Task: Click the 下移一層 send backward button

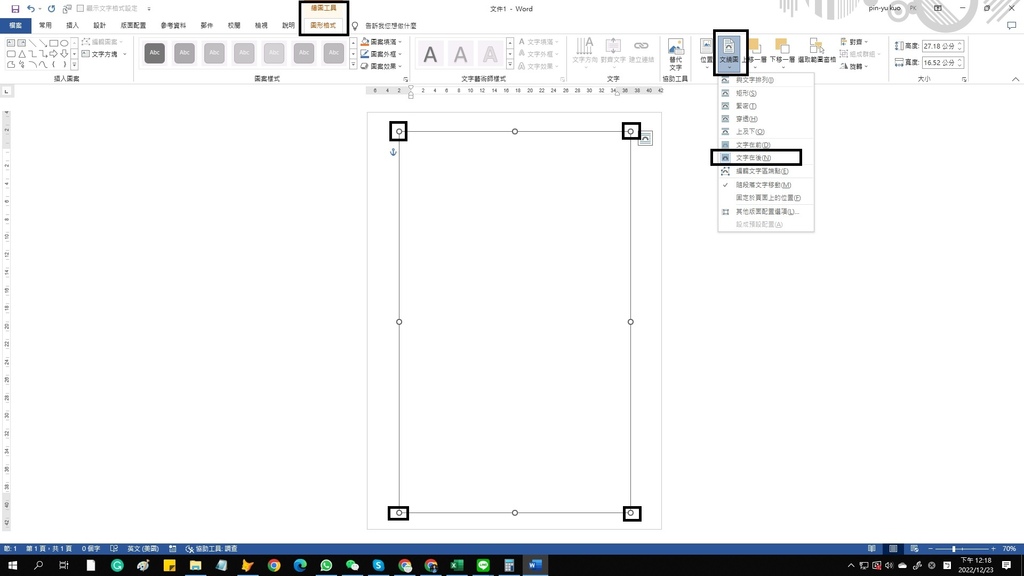Action: tap(782, 52)
